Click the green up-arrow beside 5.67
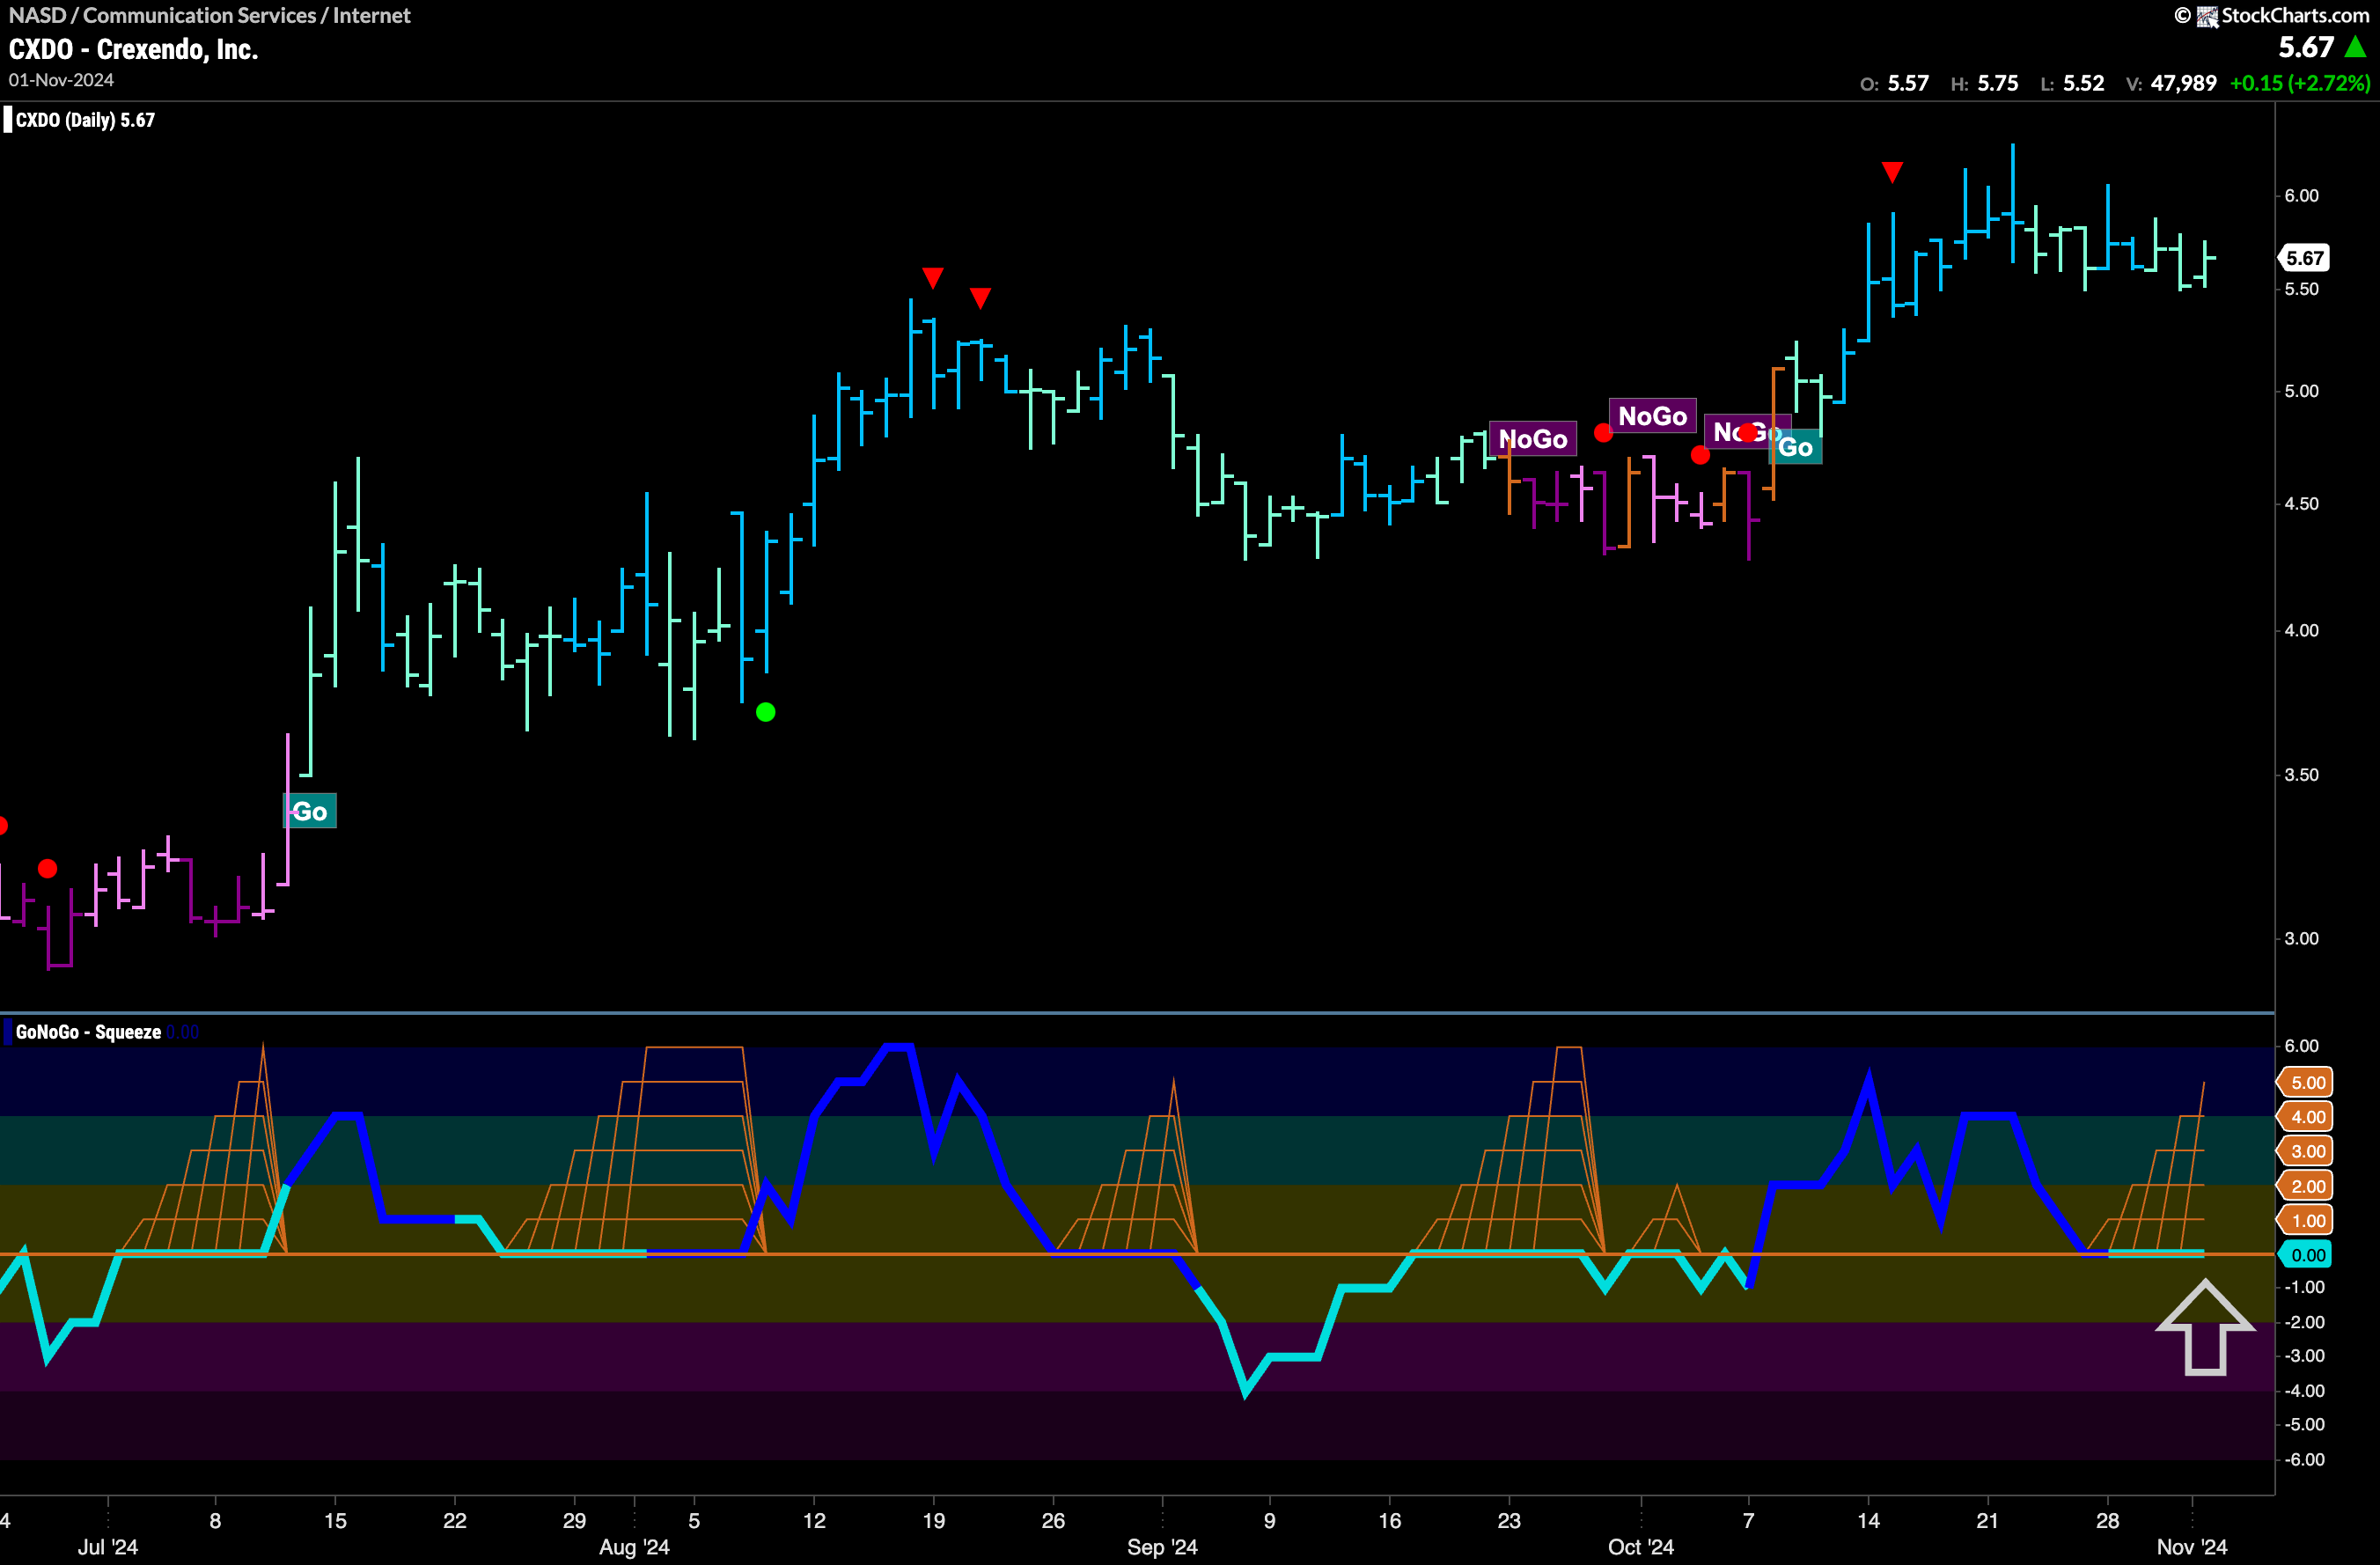This screenshot has width=2380, height=1565. point(2356,47)
